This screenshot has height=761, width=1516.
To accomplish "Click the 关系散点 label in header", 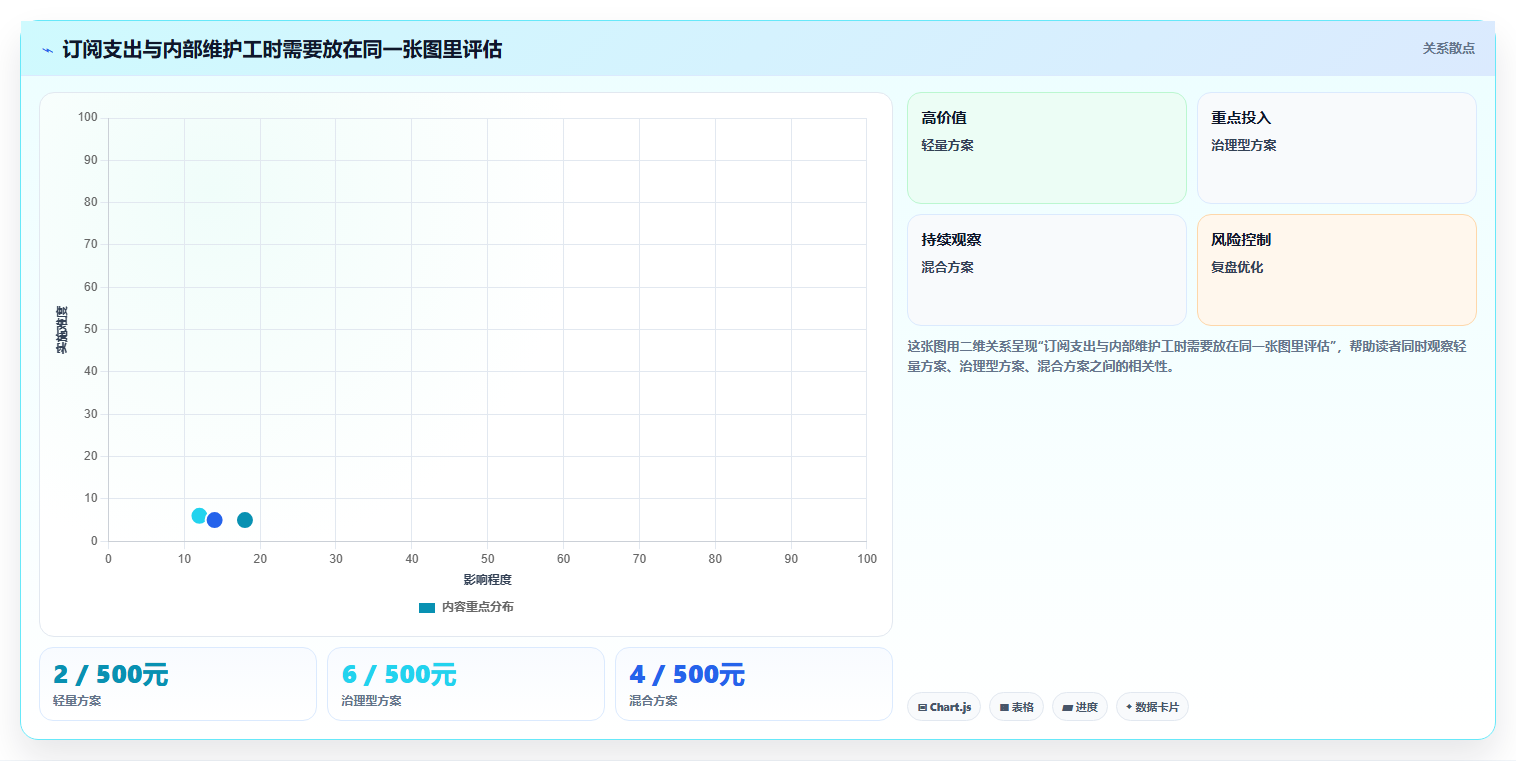I will [x=1449, y=48].
